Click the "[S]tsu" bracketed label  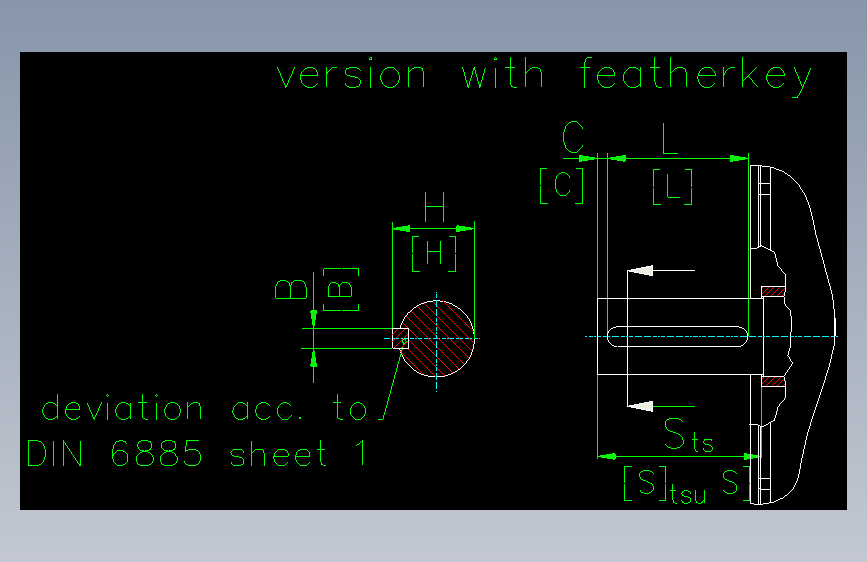pos(665,485)
